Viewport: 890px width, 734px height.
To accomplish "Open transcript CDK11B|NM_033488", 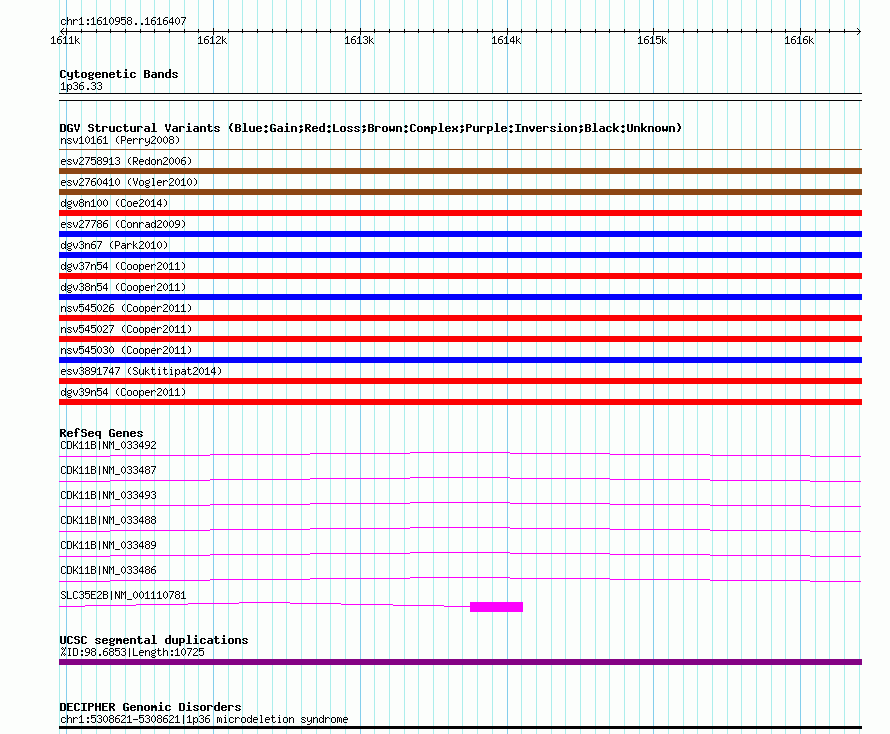I will [x=108, y=521].
